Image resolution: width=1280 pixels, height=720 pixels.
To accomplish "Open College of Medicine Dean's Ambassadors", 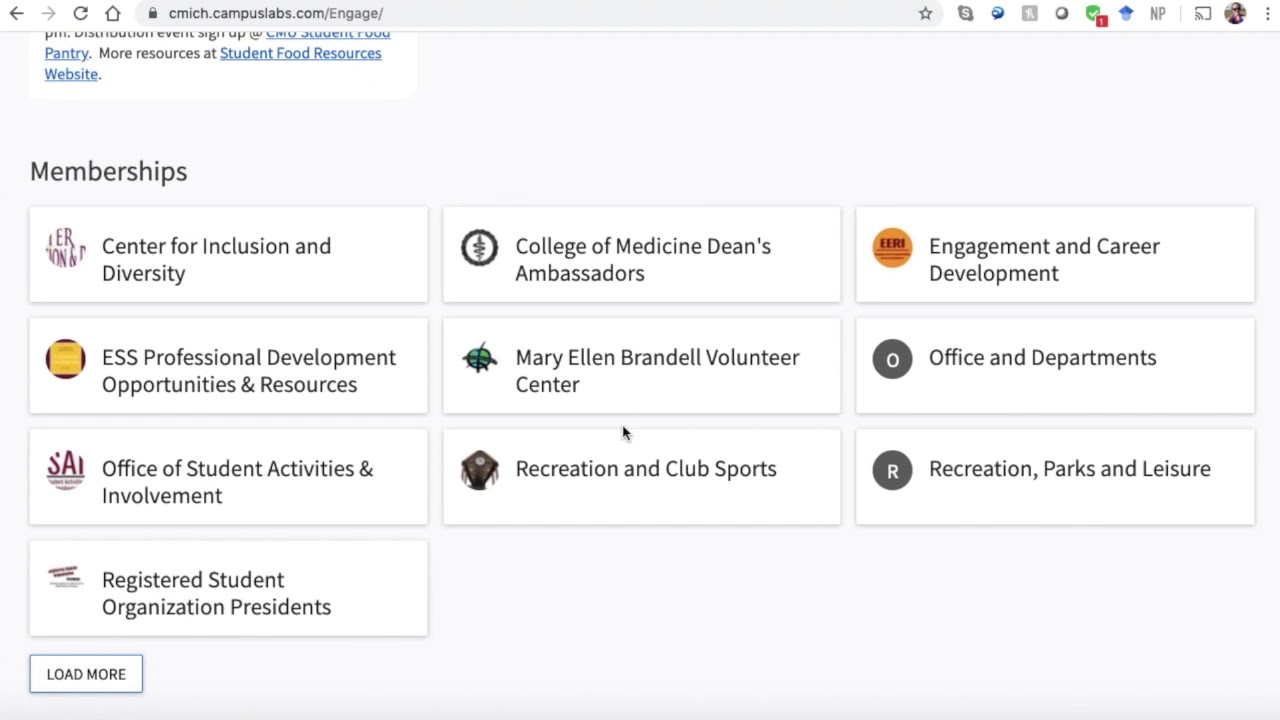I will coord(642,254).
